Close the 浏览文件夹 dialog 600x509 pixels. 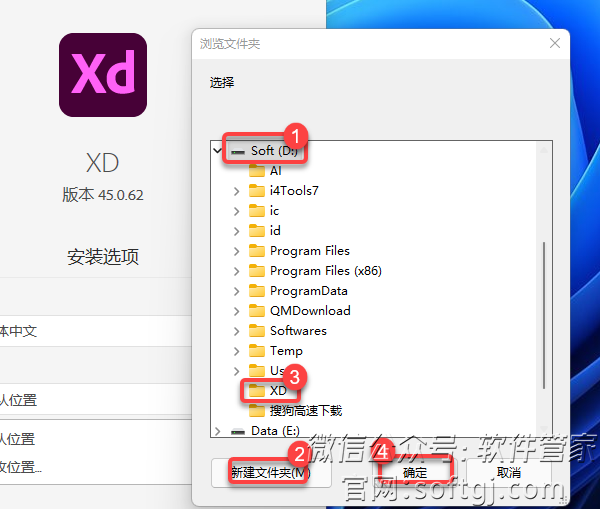[x=555, y=43]
